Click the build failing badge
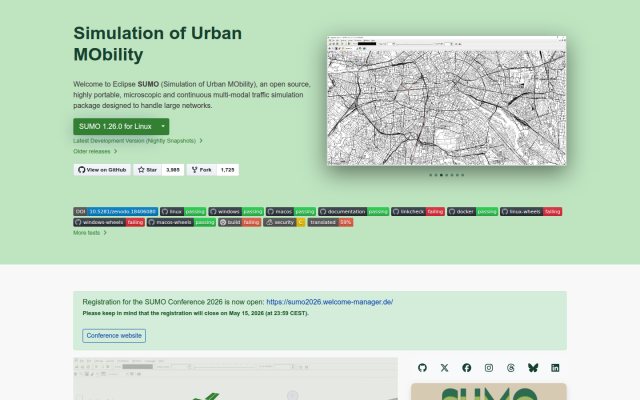 [240, 222]
